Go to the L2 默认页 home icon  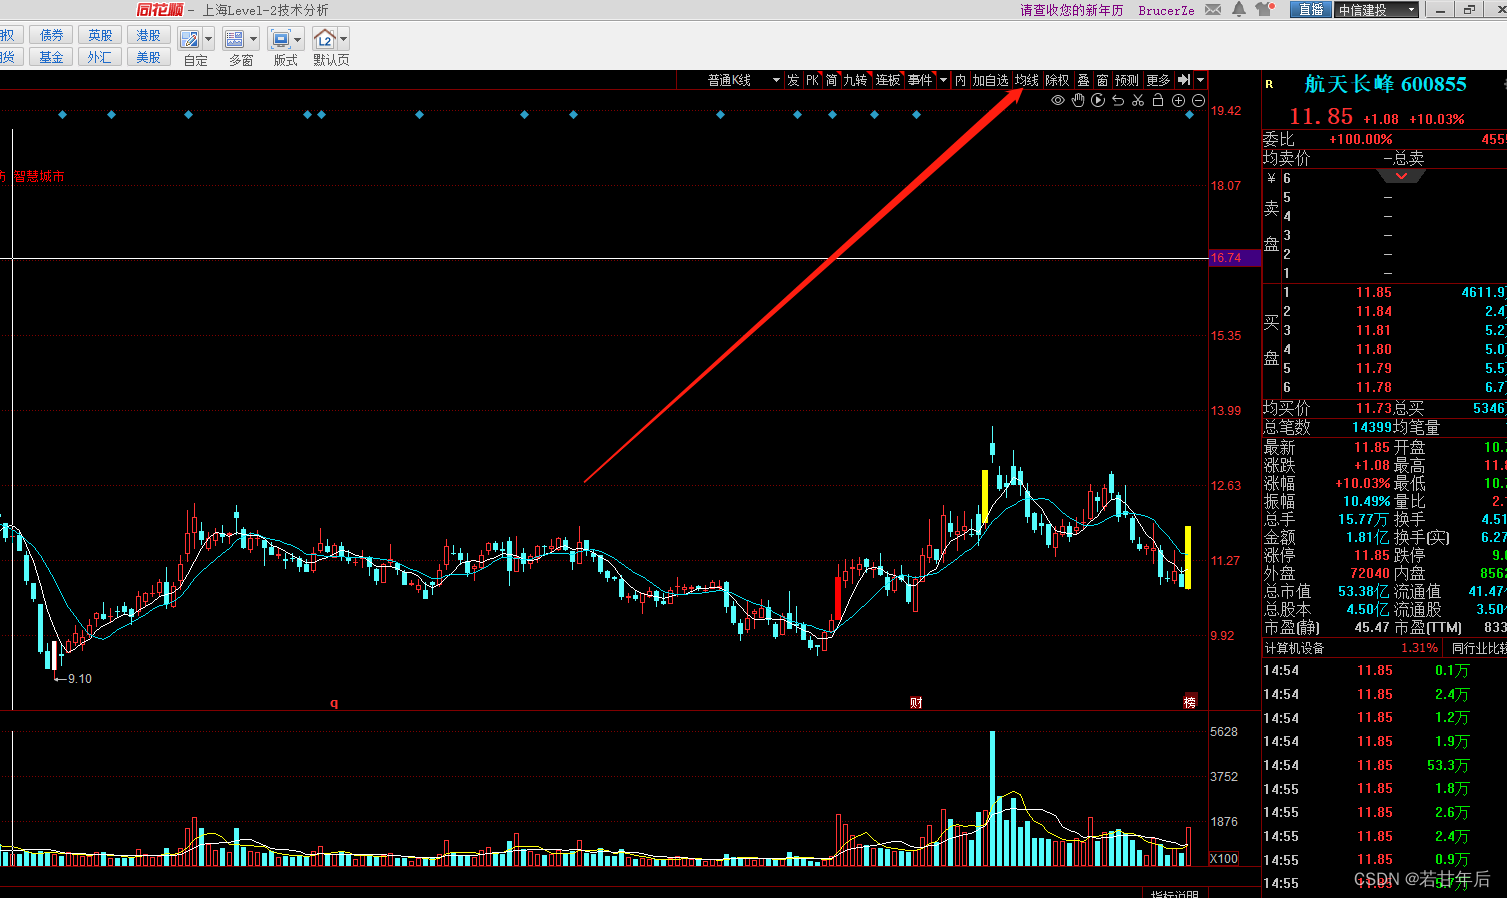pyautogui.click(x=325, y=39)
